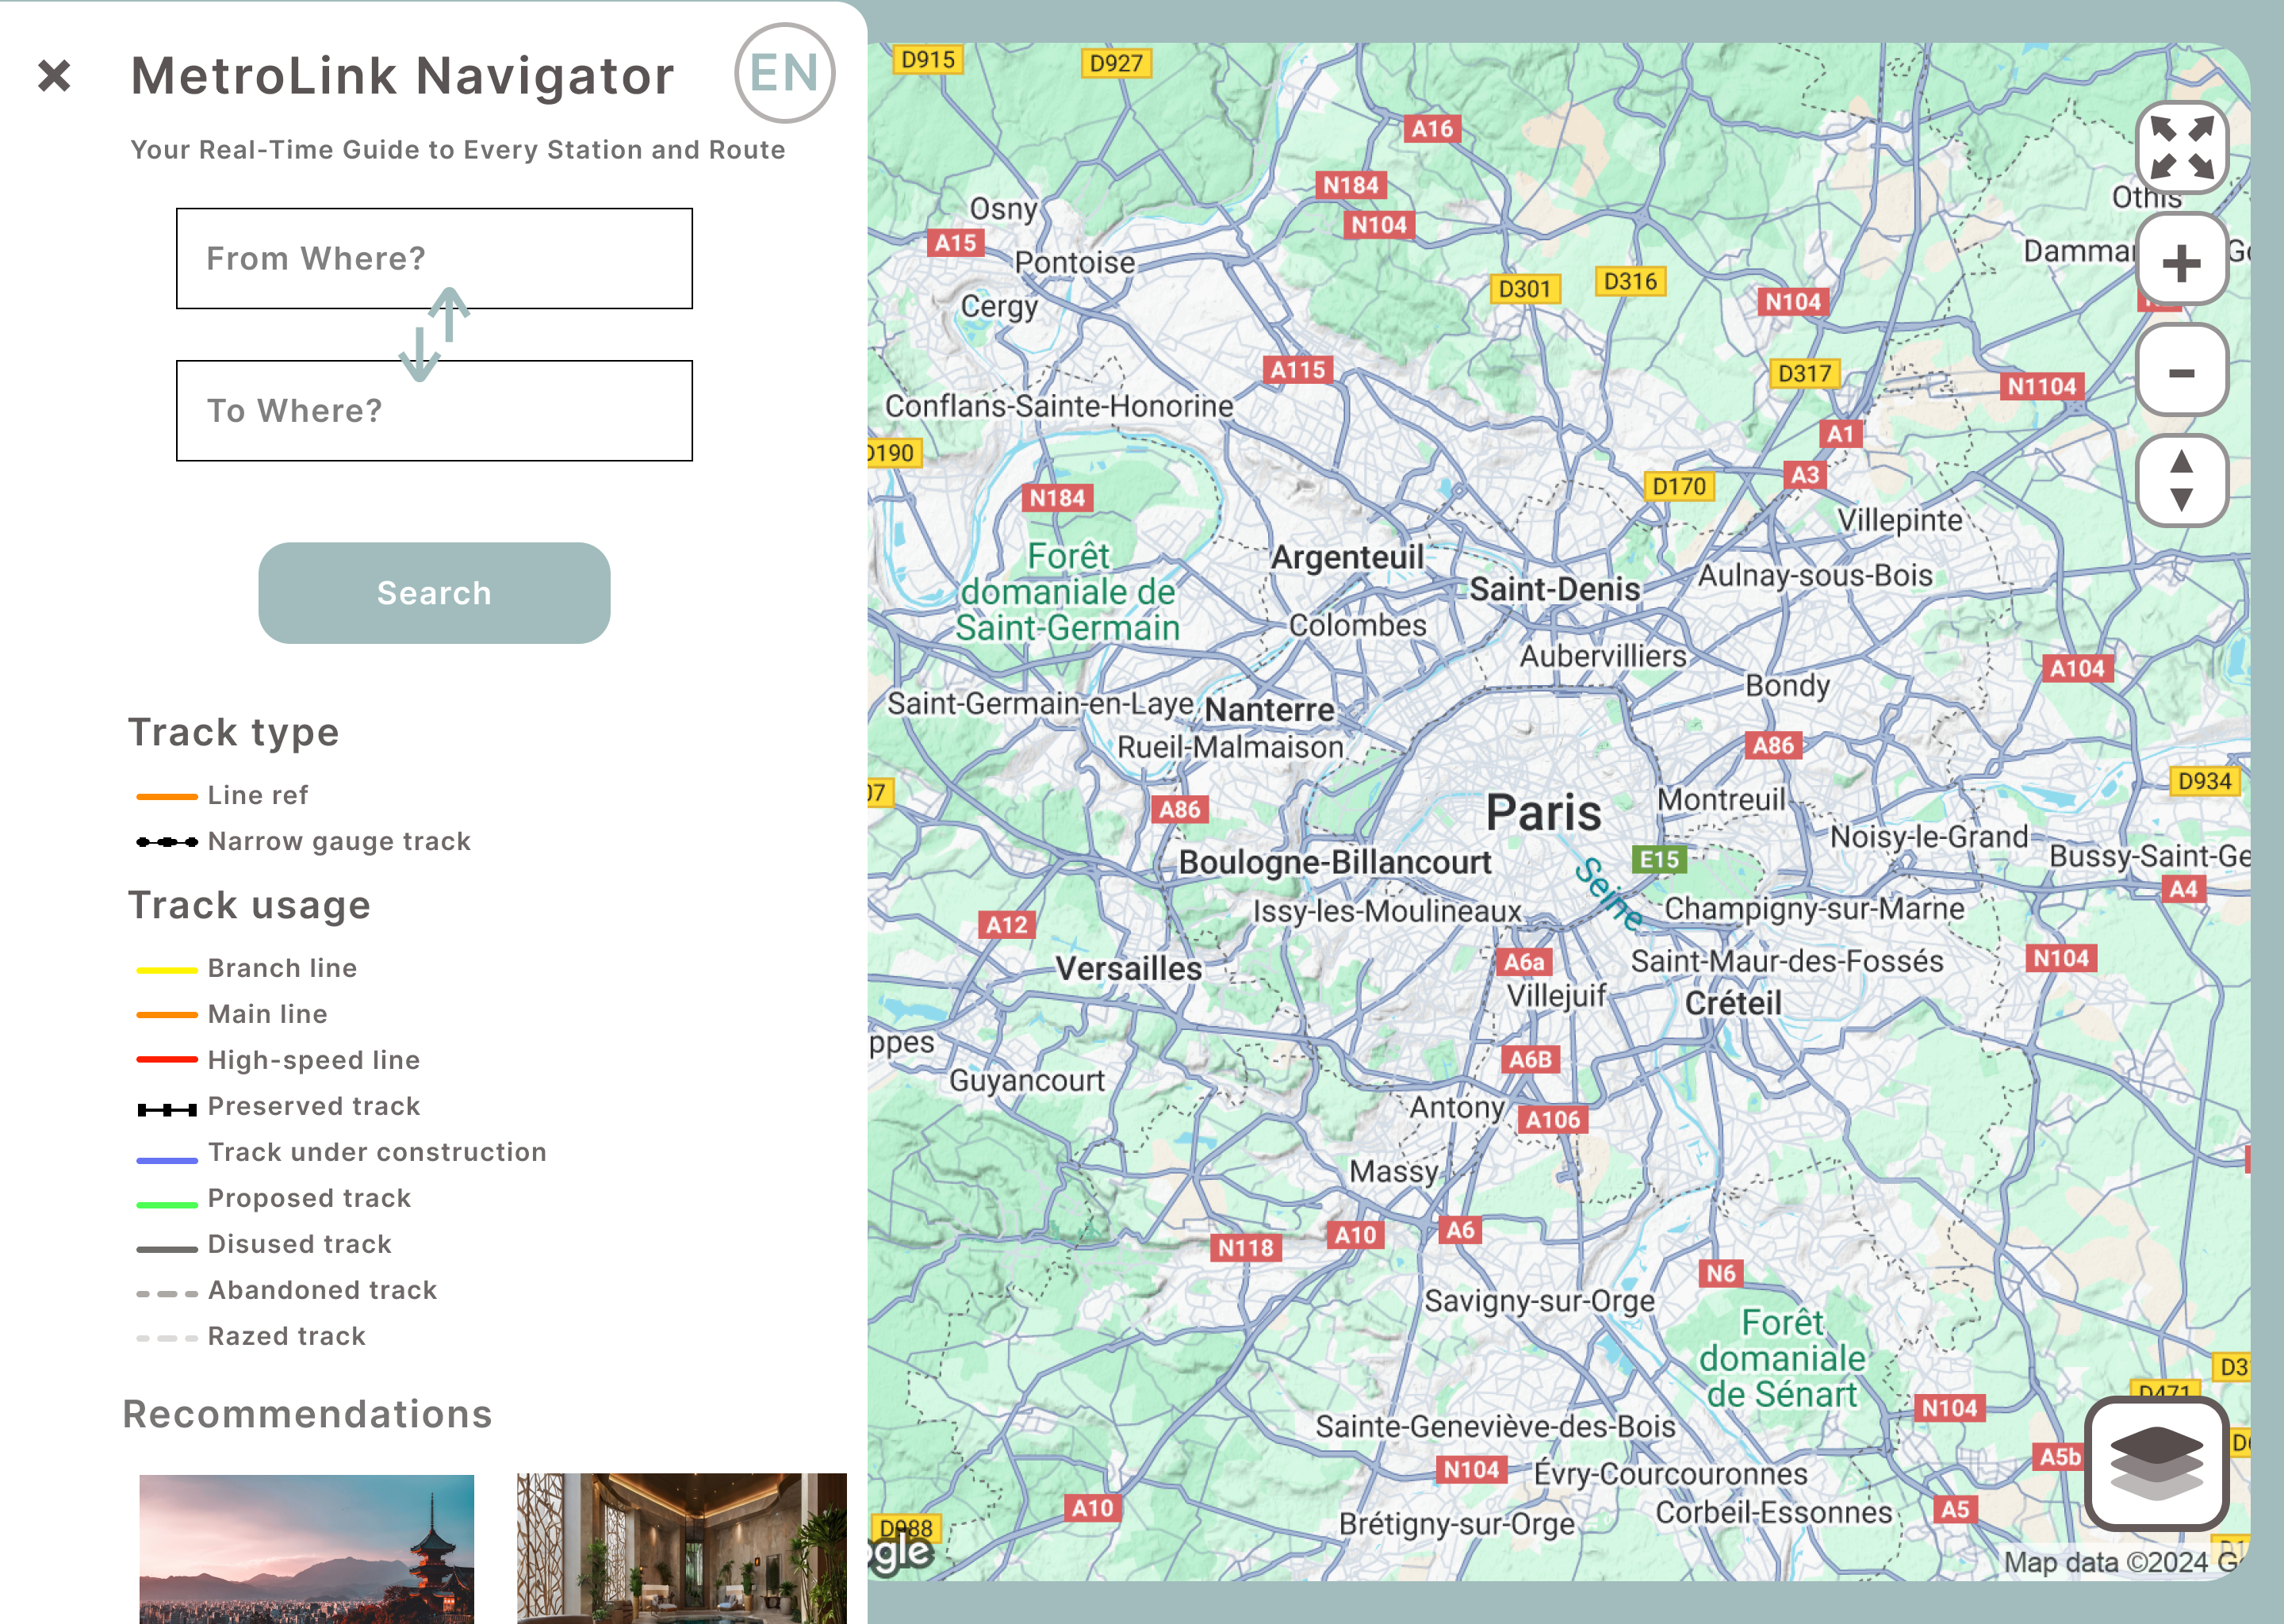Click the green Proposed track color swatch
The height and width of the screenshot is (1624, 2284).
pos(166,1205)
